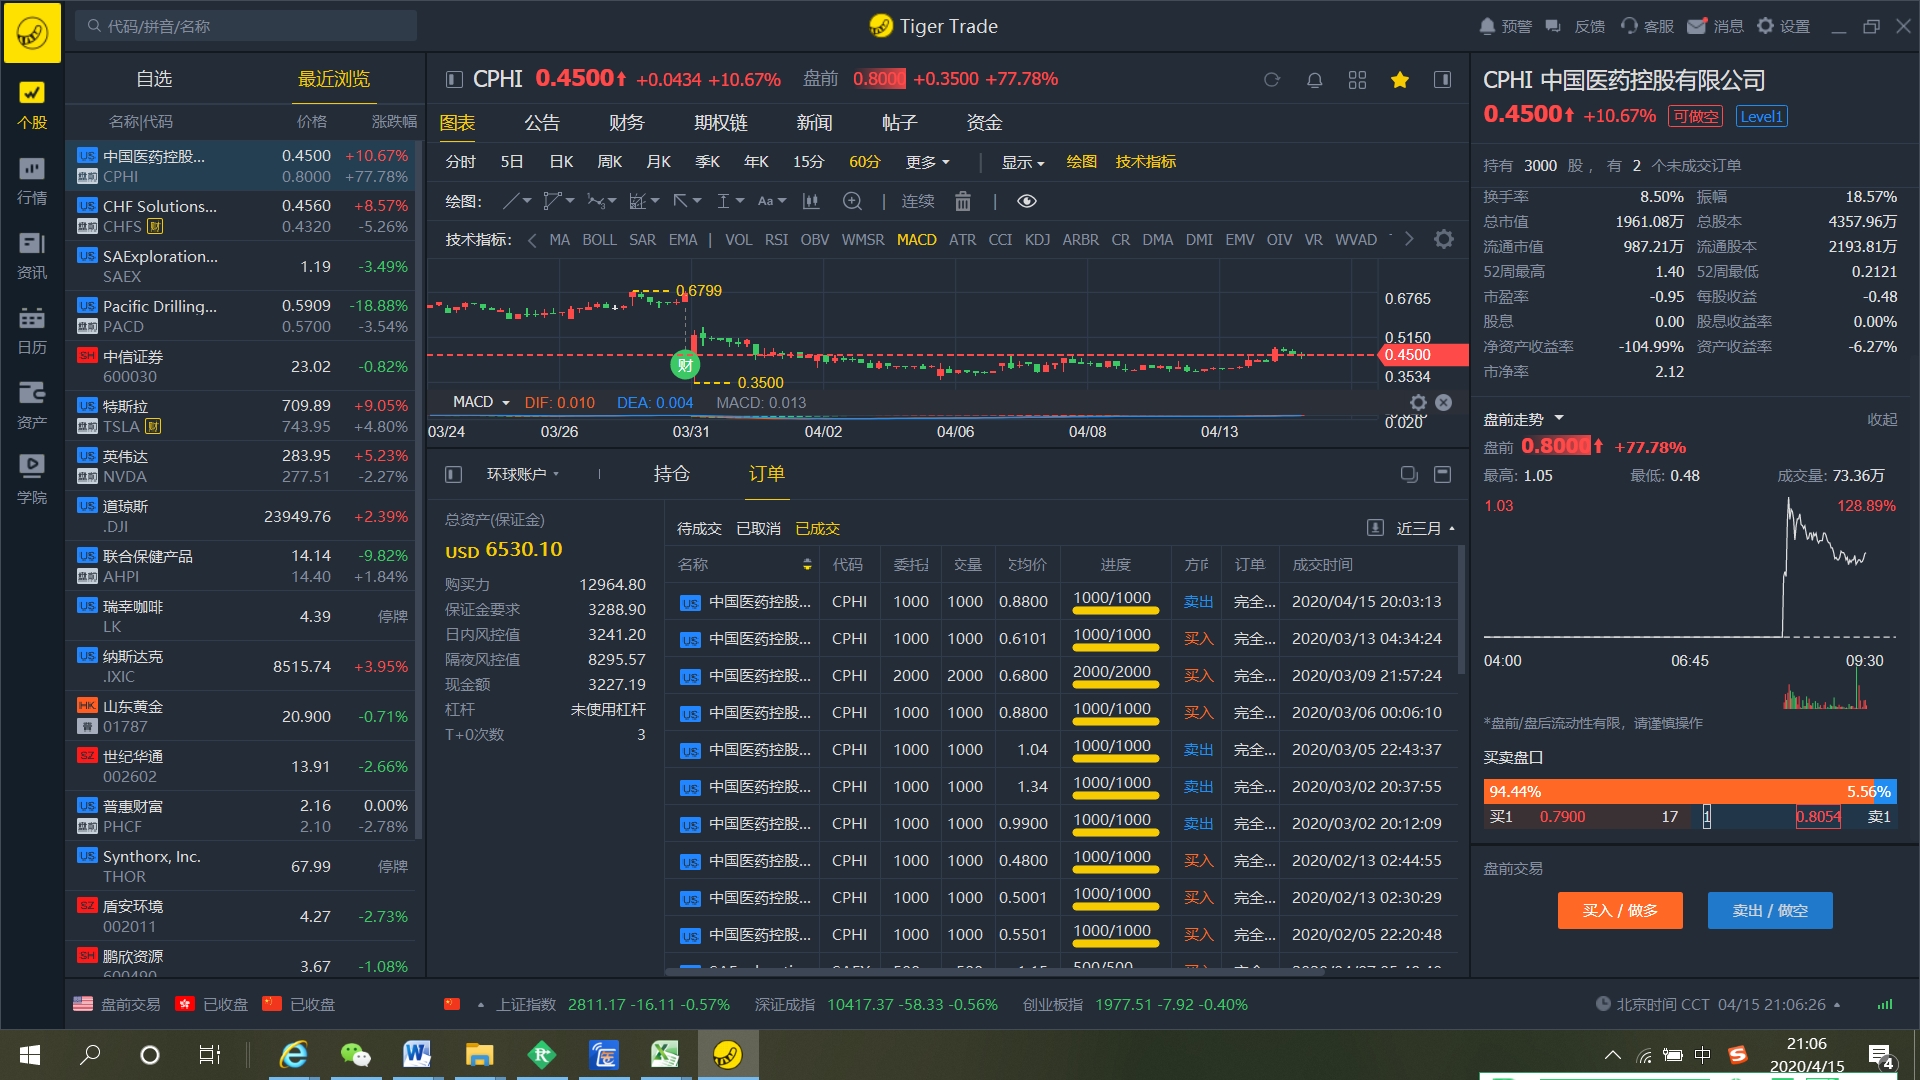Open the 个股 stocks sidebar section
The image size is (1920, 1080).
coord(32,105)
